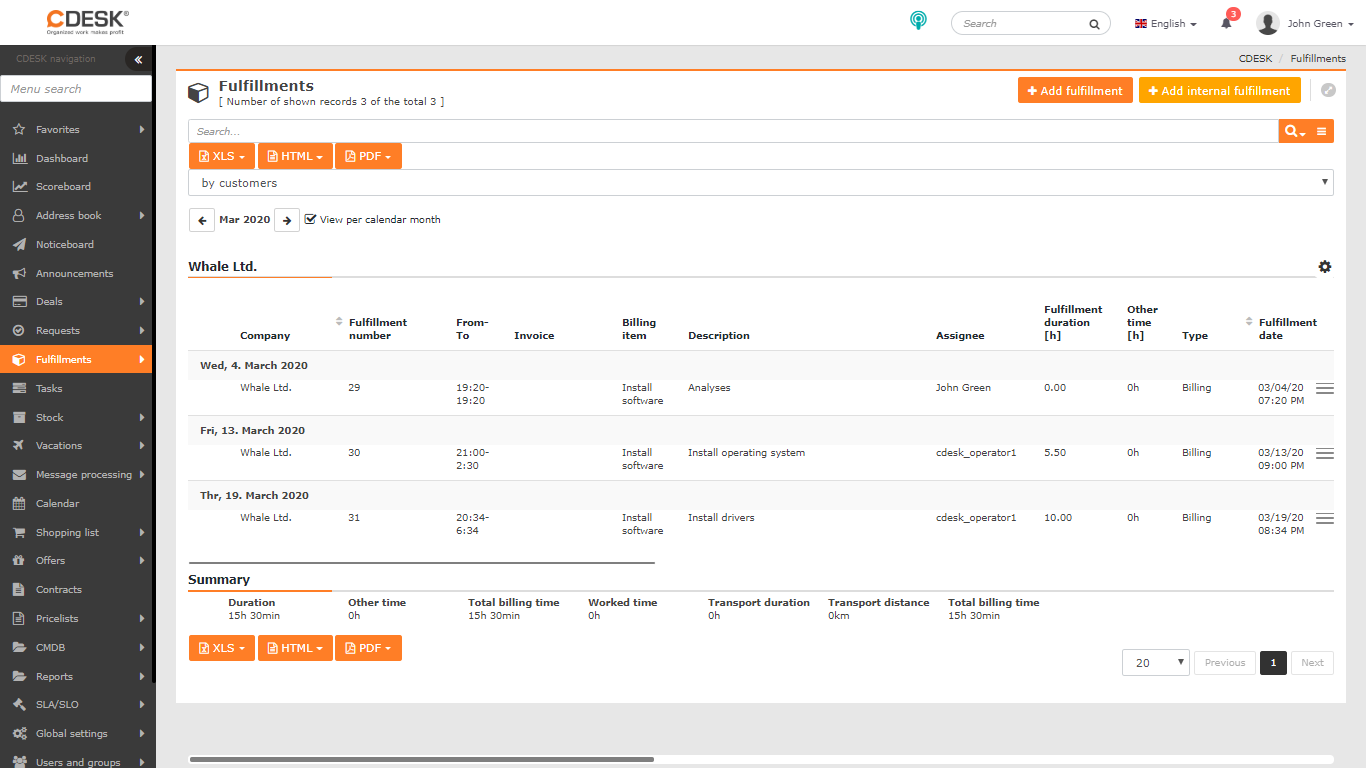Screen dimensions: 1366x768
Task: Collapse the CDESK navigation sidebar
Action: [138, 59]
